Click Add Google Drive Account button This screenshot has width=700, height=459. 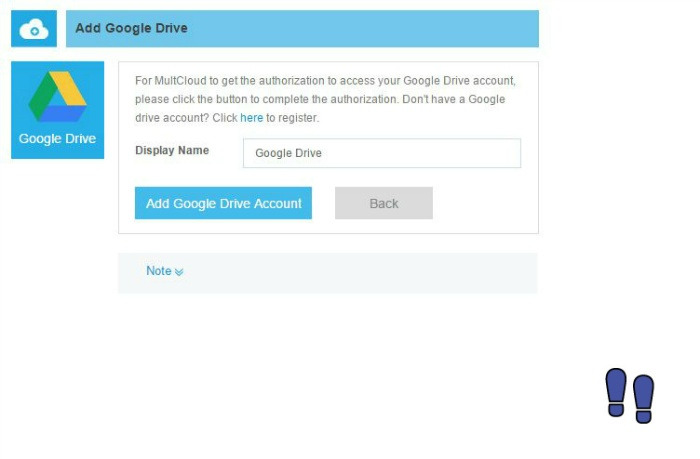(x=223, y=203)
